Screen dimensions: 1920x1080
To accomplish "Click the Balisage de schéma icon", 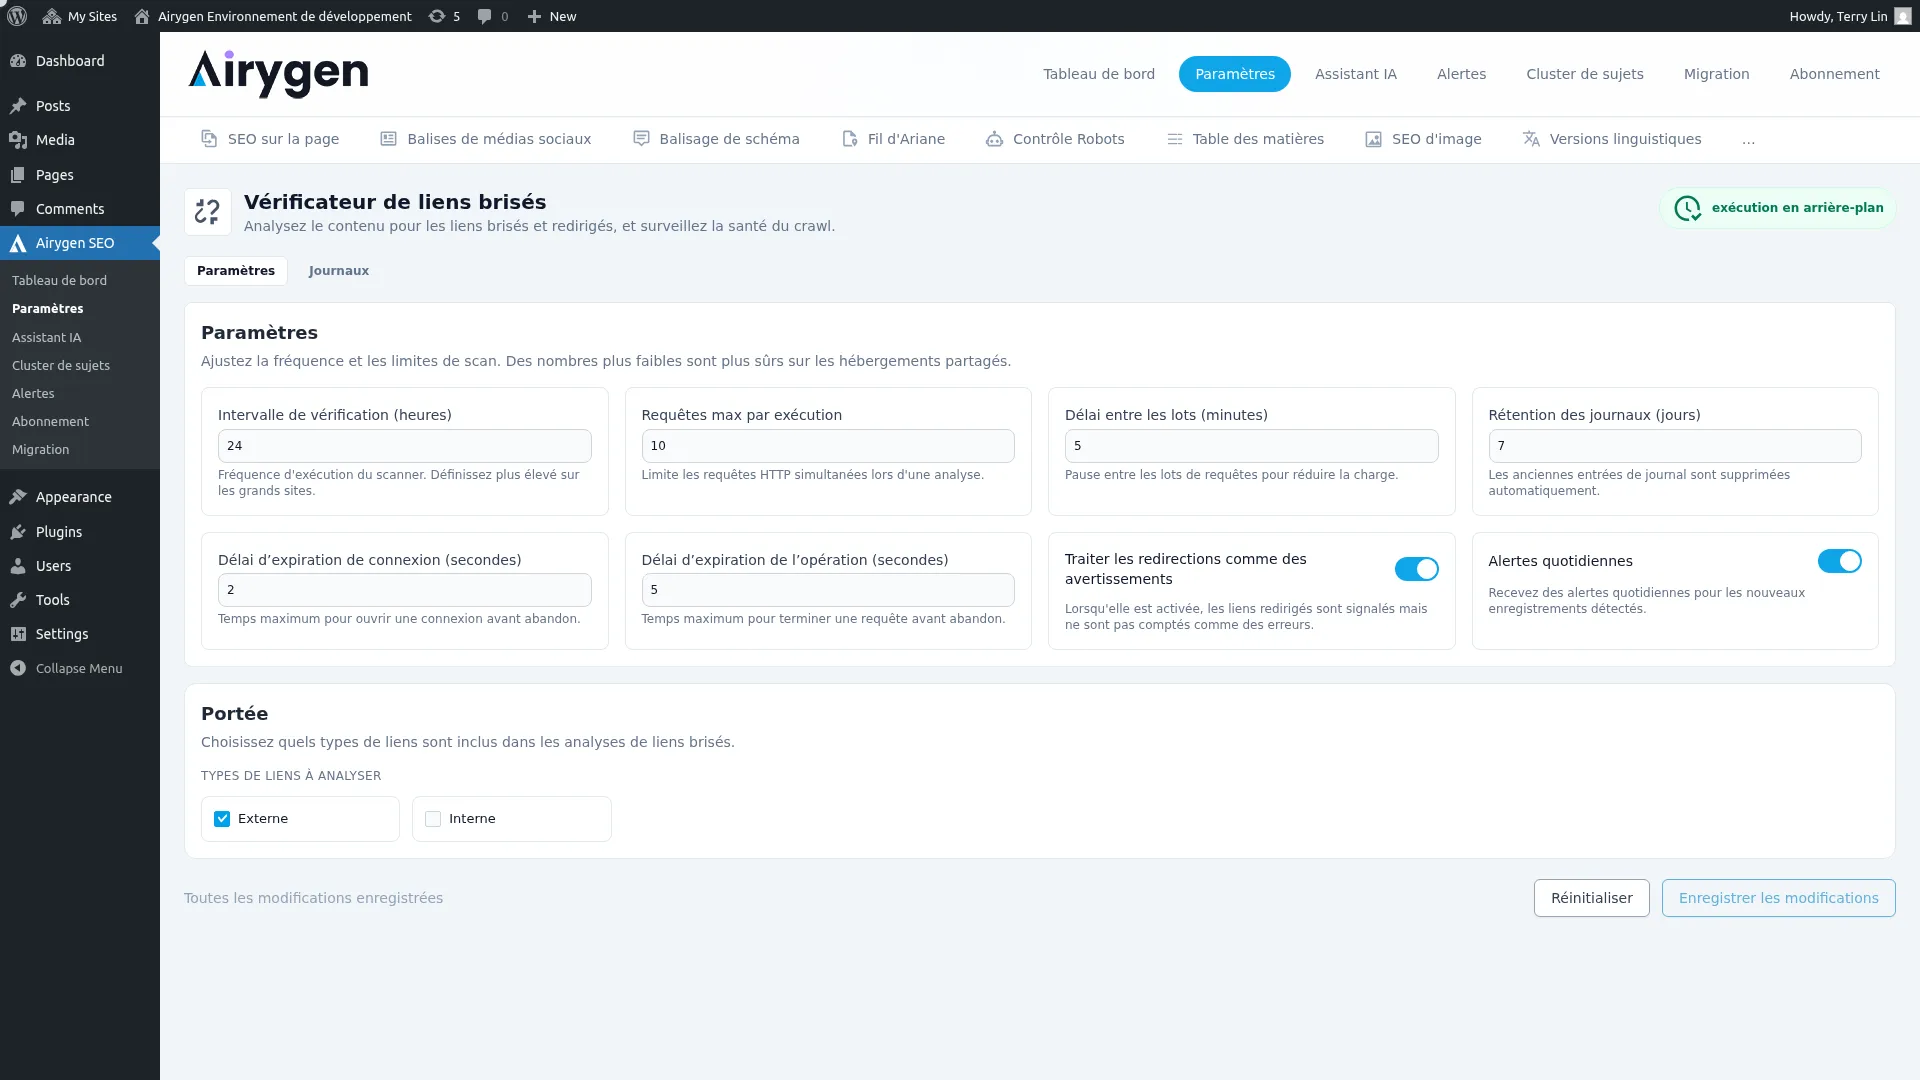I will point(641,139).
